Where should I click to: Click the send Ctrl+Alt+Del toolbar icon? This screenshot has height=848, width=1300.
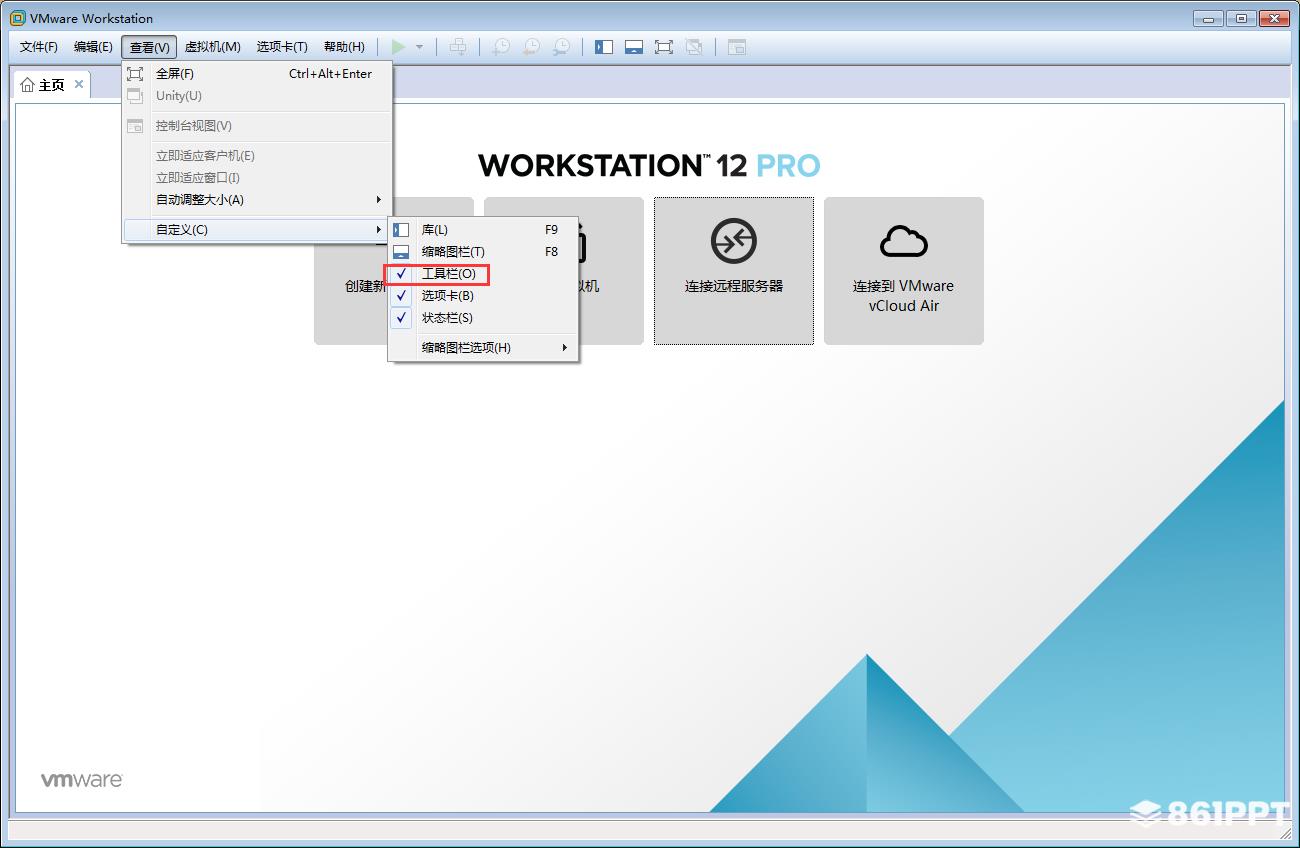tap(458, 47)
